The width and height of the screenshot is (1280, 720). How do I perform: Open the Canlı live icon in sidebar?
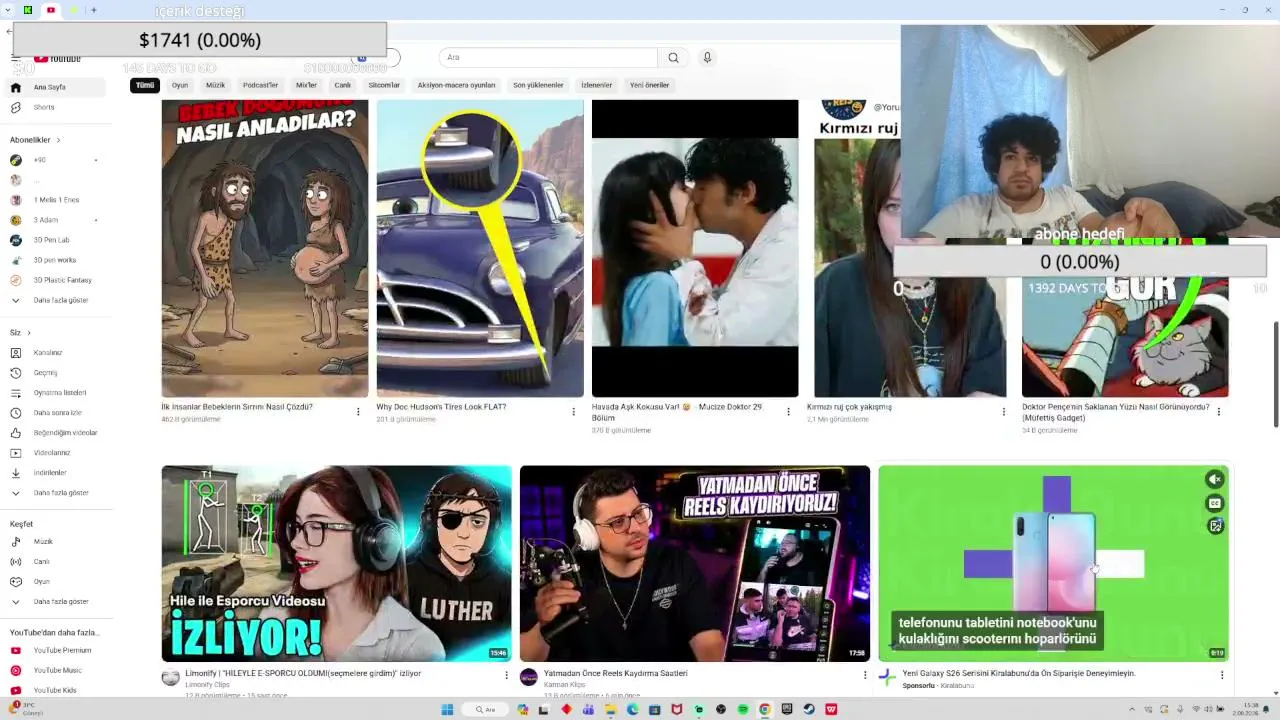(15, 562)
